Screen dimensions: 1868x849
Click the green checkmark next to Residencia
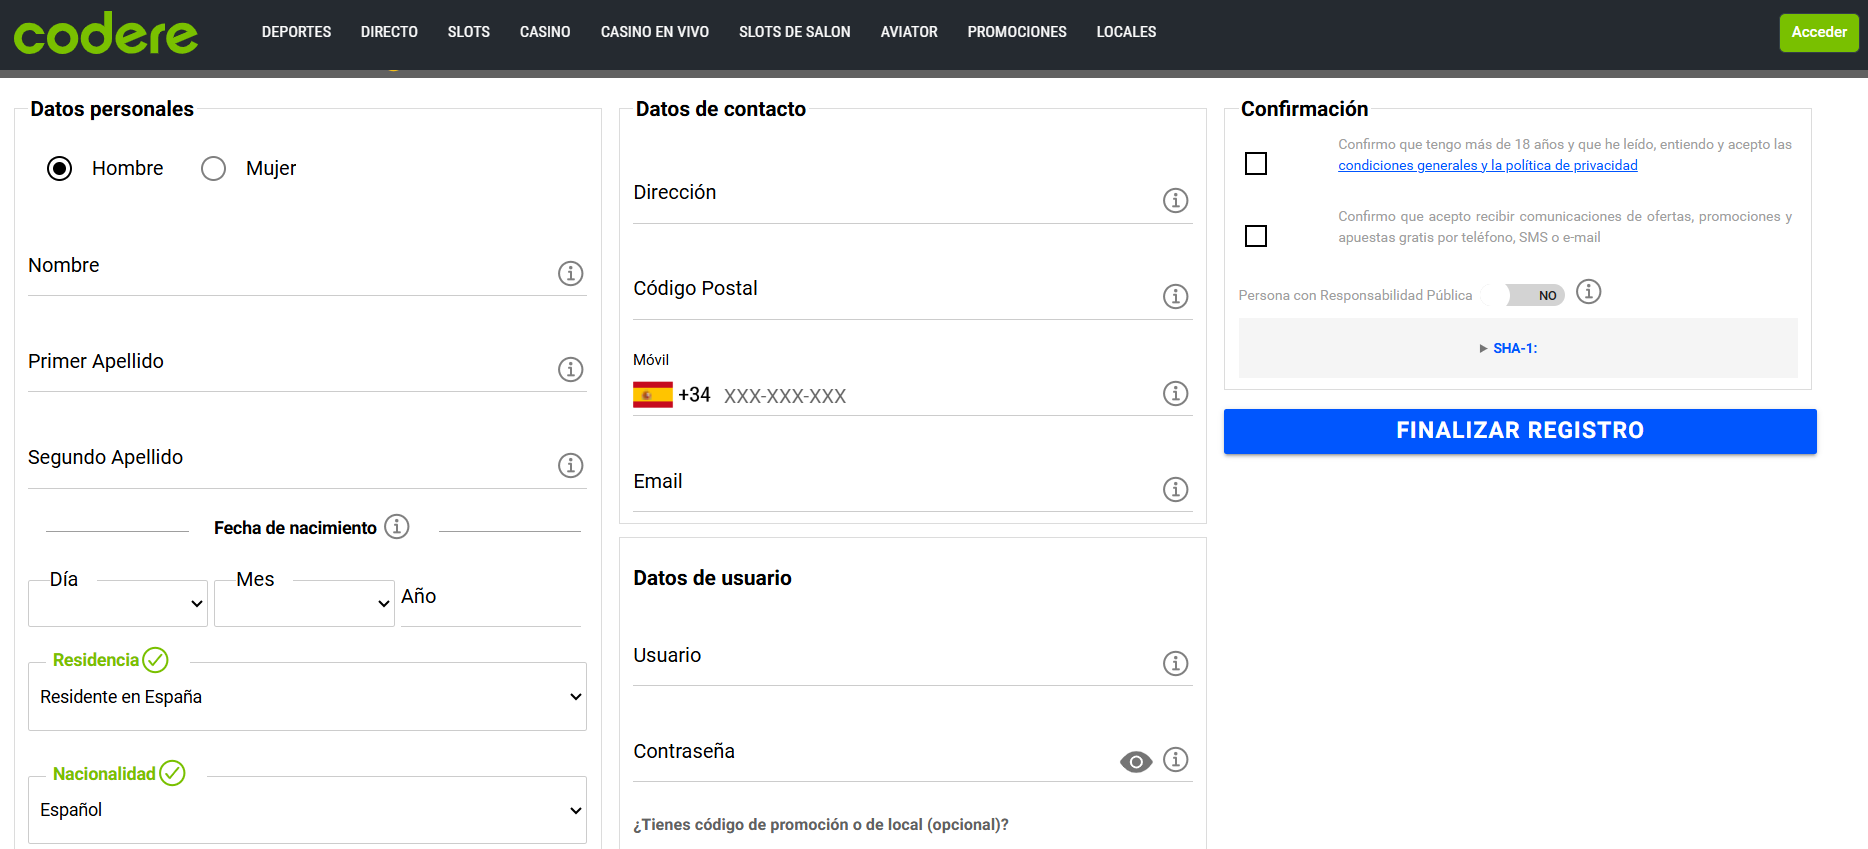pyautogui.click(x=155, y=660)
